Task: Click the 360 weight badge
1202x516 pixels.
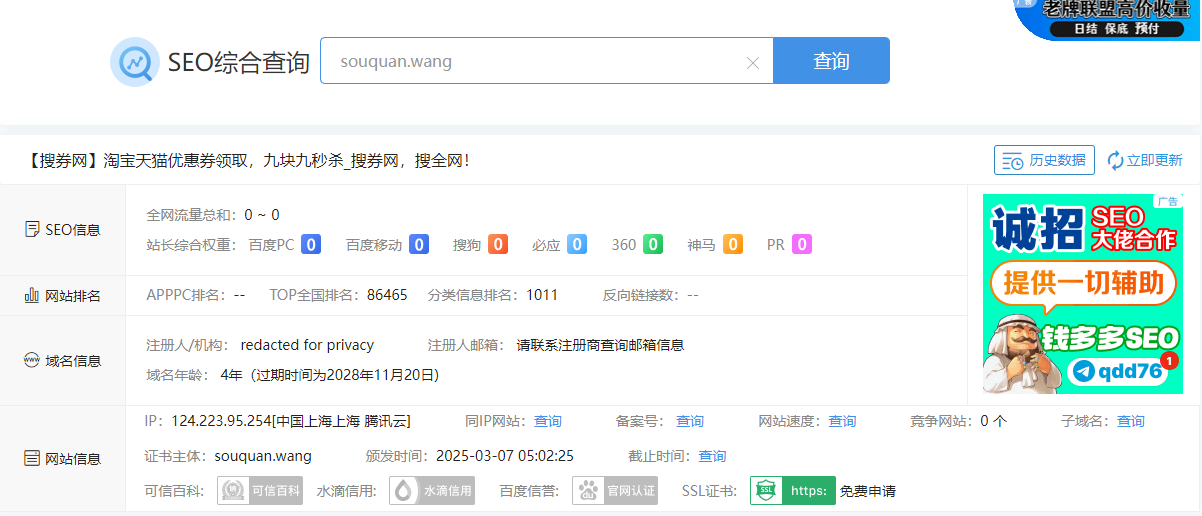Action: coord(653,244)
